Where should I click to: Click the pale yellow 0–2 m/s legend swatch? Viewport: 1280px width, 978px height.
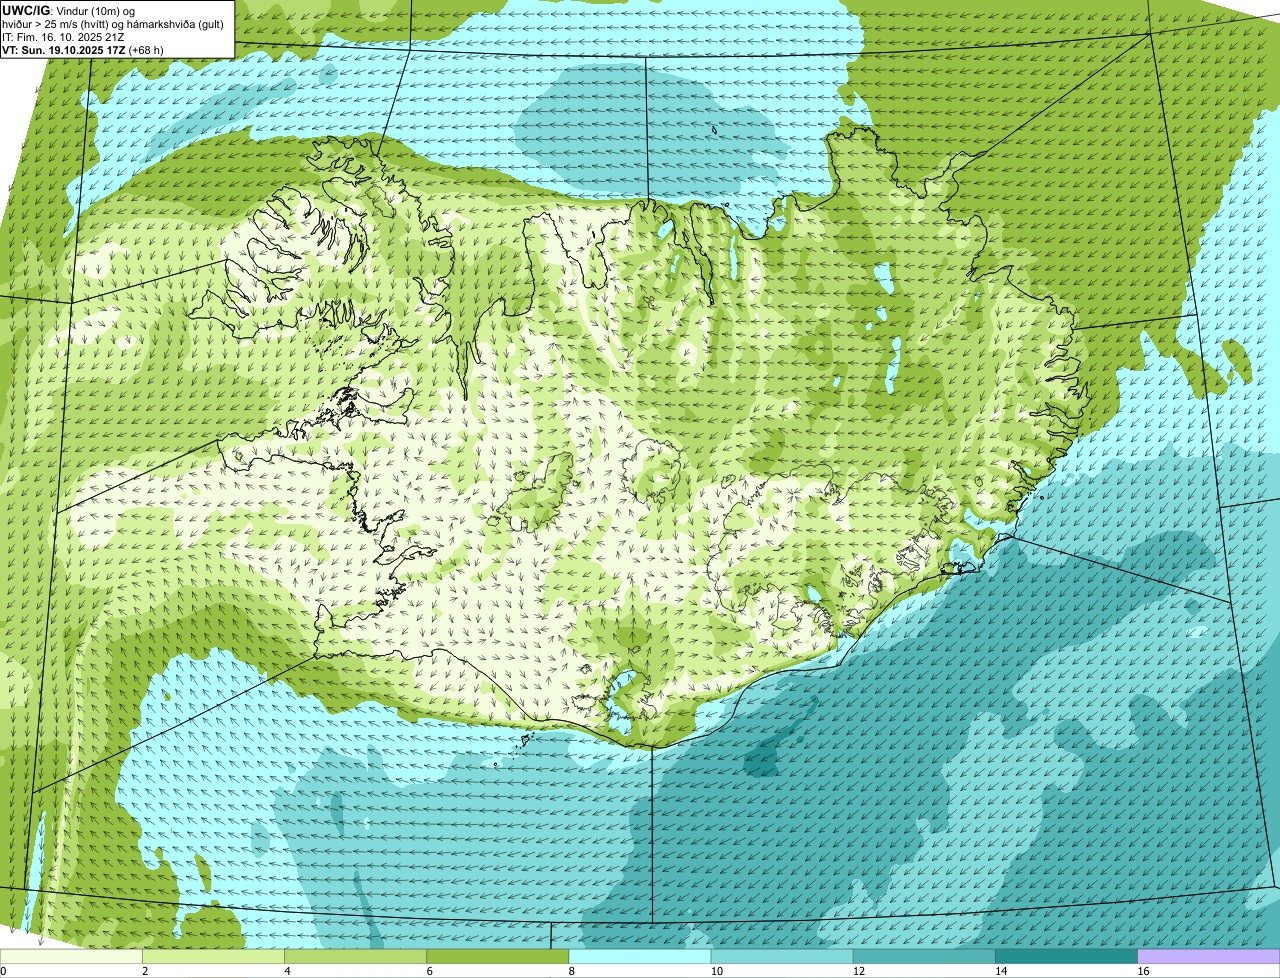pos(71,957)
